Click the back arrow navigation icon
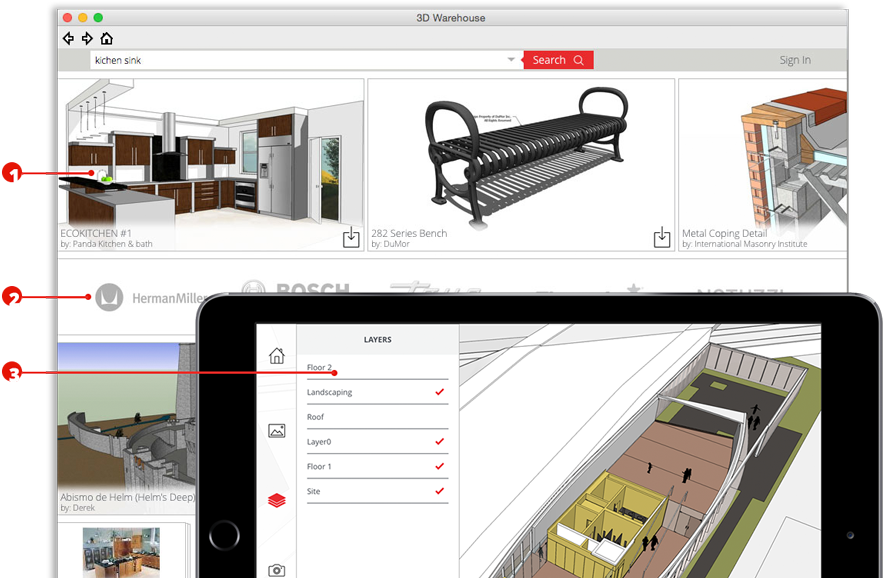This screenshot has width=883, height=578. [x=68, y=39]
